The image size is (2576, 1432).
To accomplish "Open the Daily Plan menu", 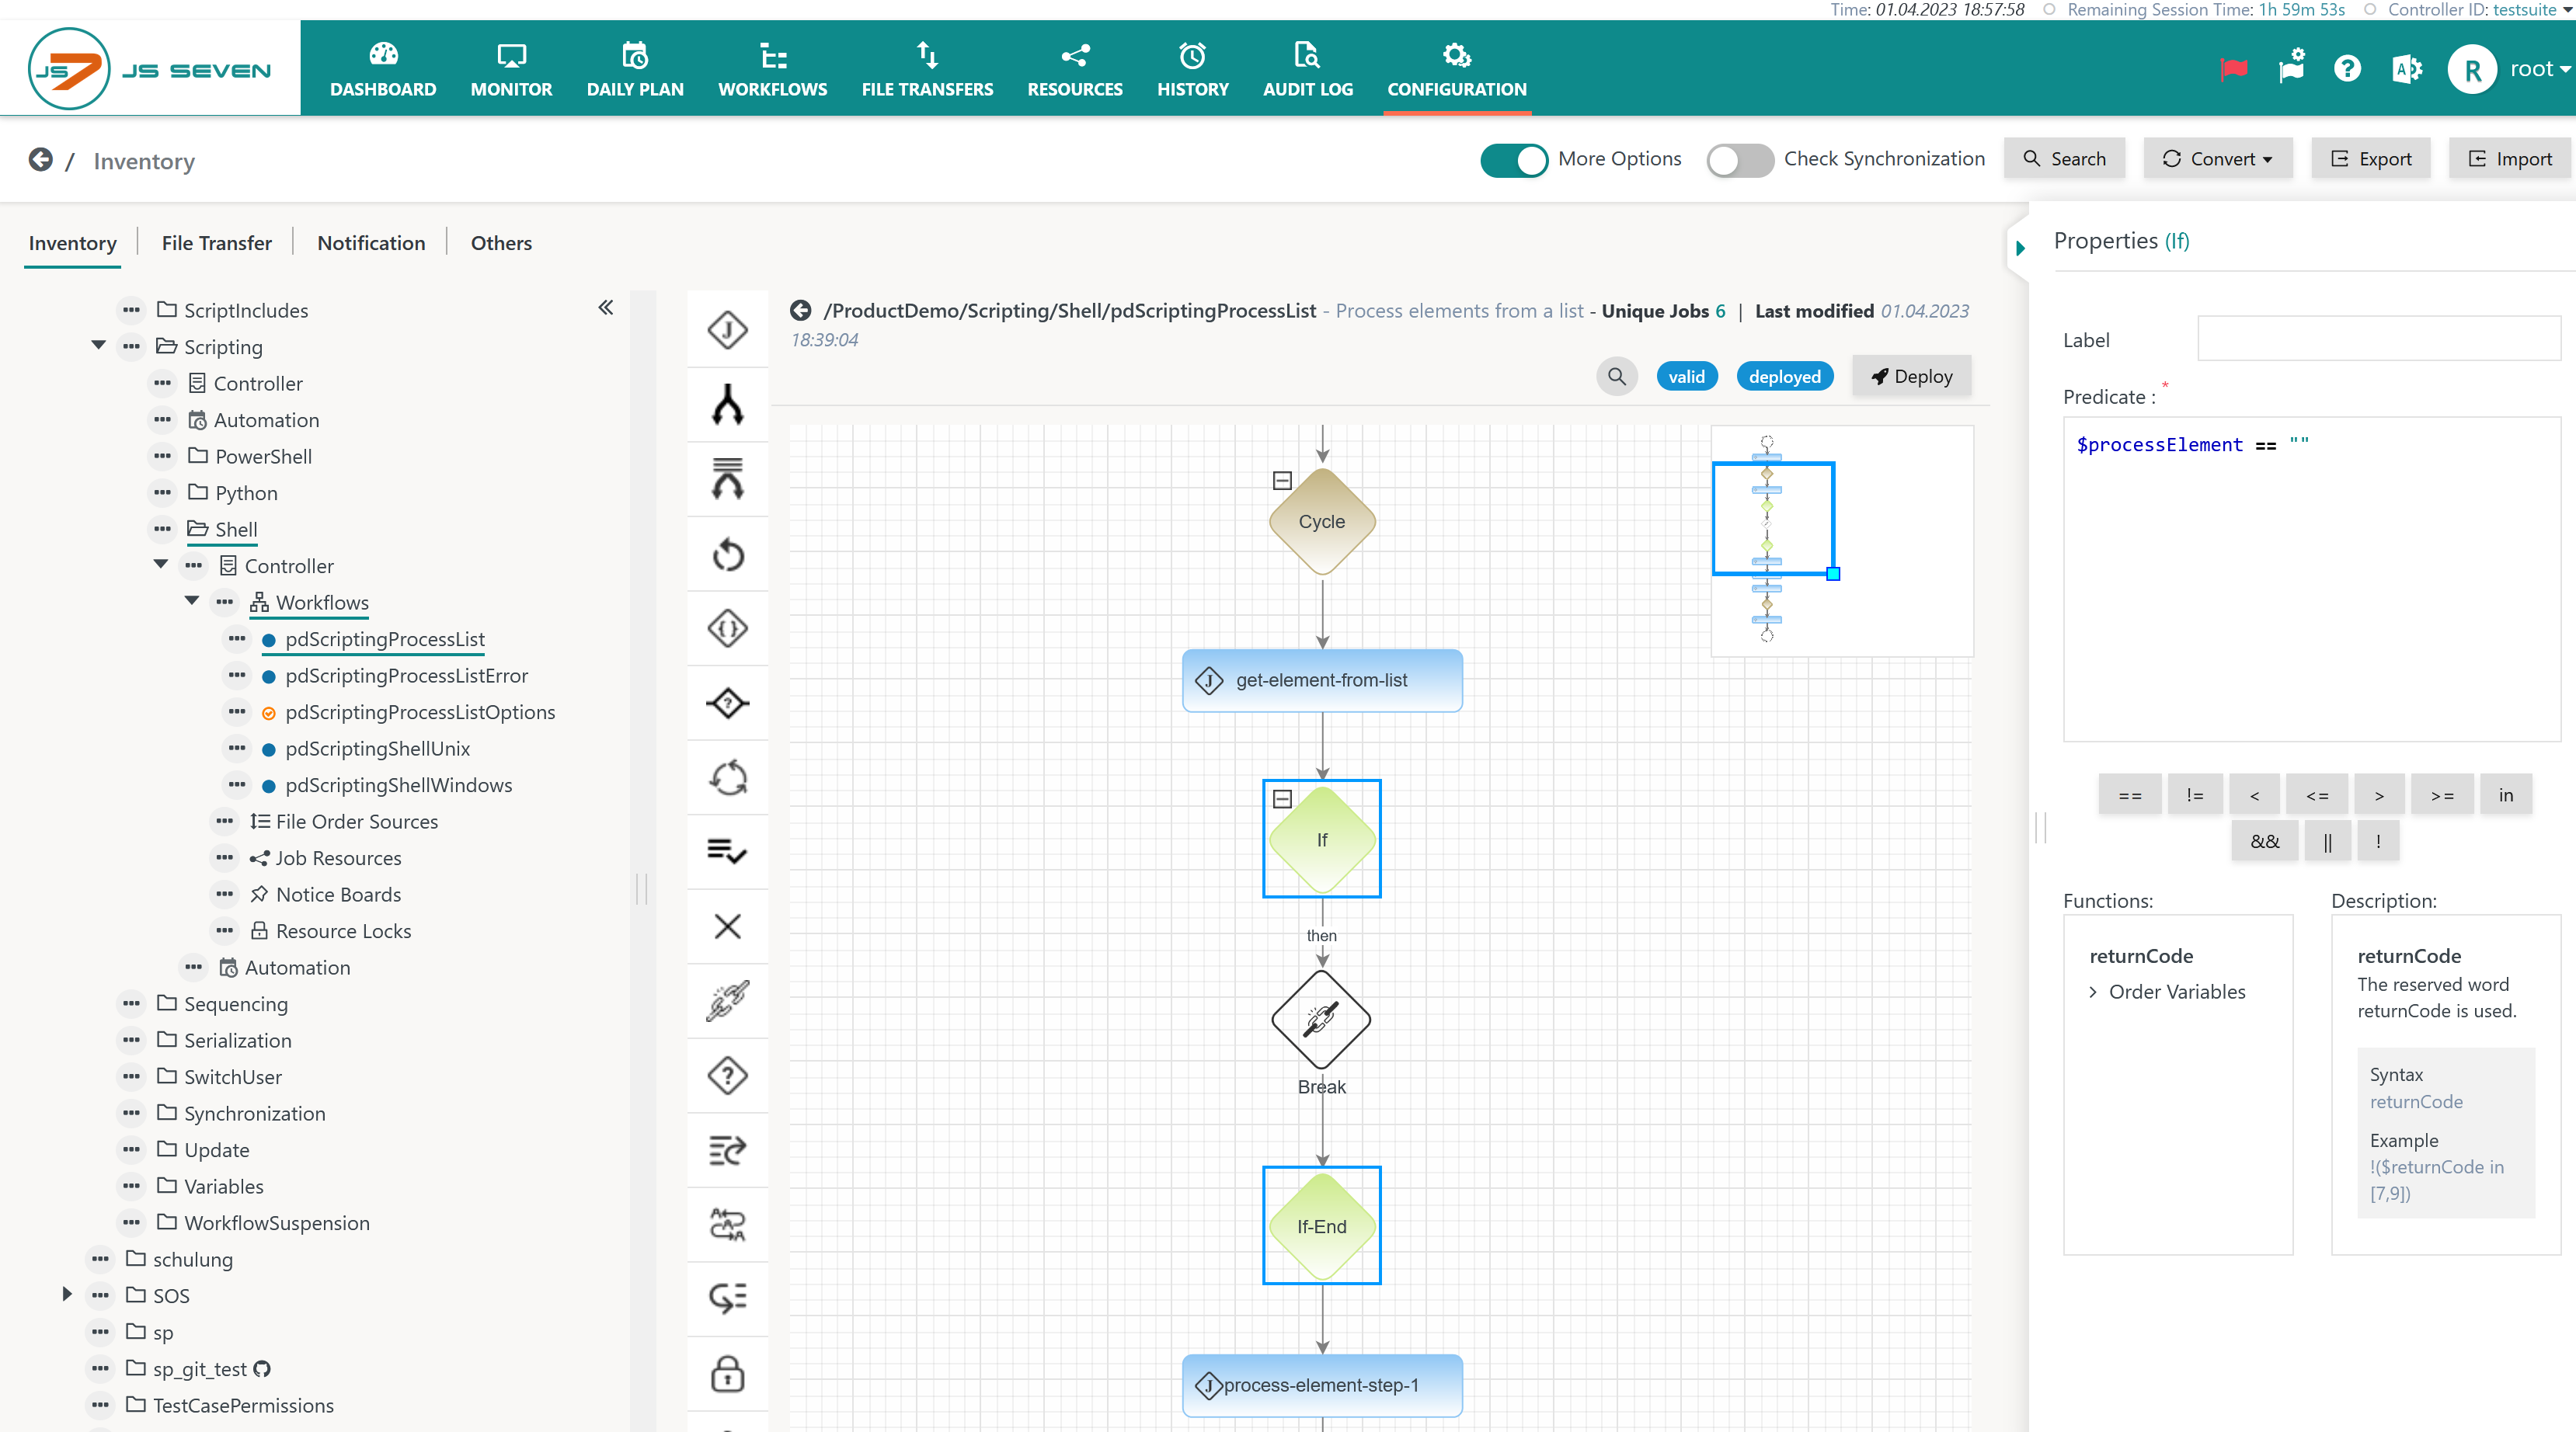I will [635, 69].
